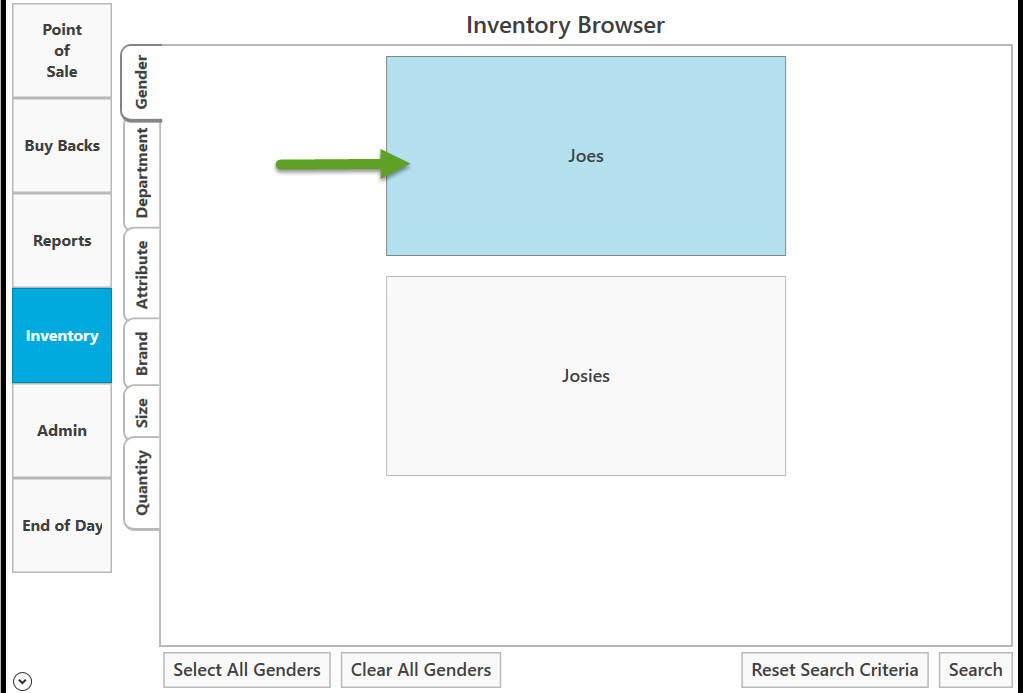Select the Inventory section

pyautogui.click(x=62, y=335)
